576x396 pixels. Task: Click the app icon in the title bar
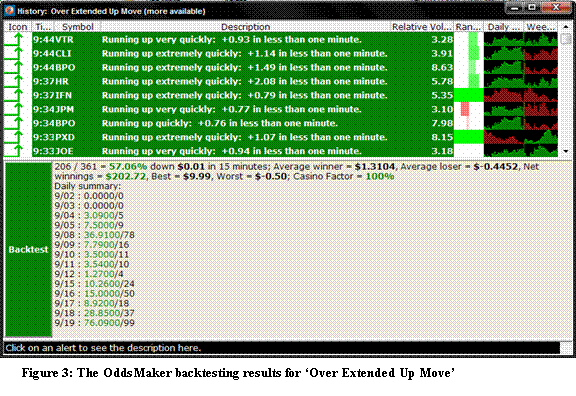click(x=10, y=11)
